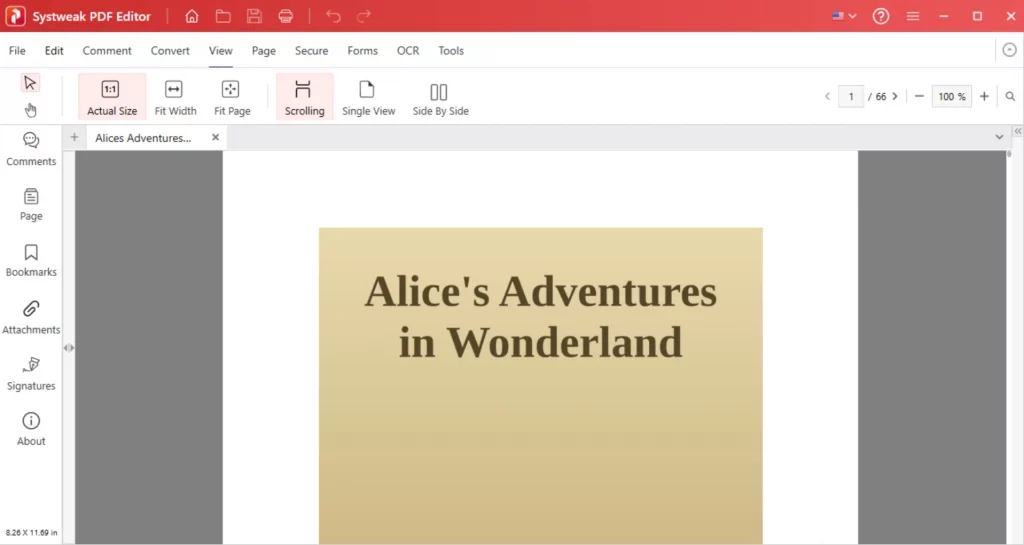Toggle Fit Page view mode
The image size is (1024, 545).
click(x=232, y=97)
